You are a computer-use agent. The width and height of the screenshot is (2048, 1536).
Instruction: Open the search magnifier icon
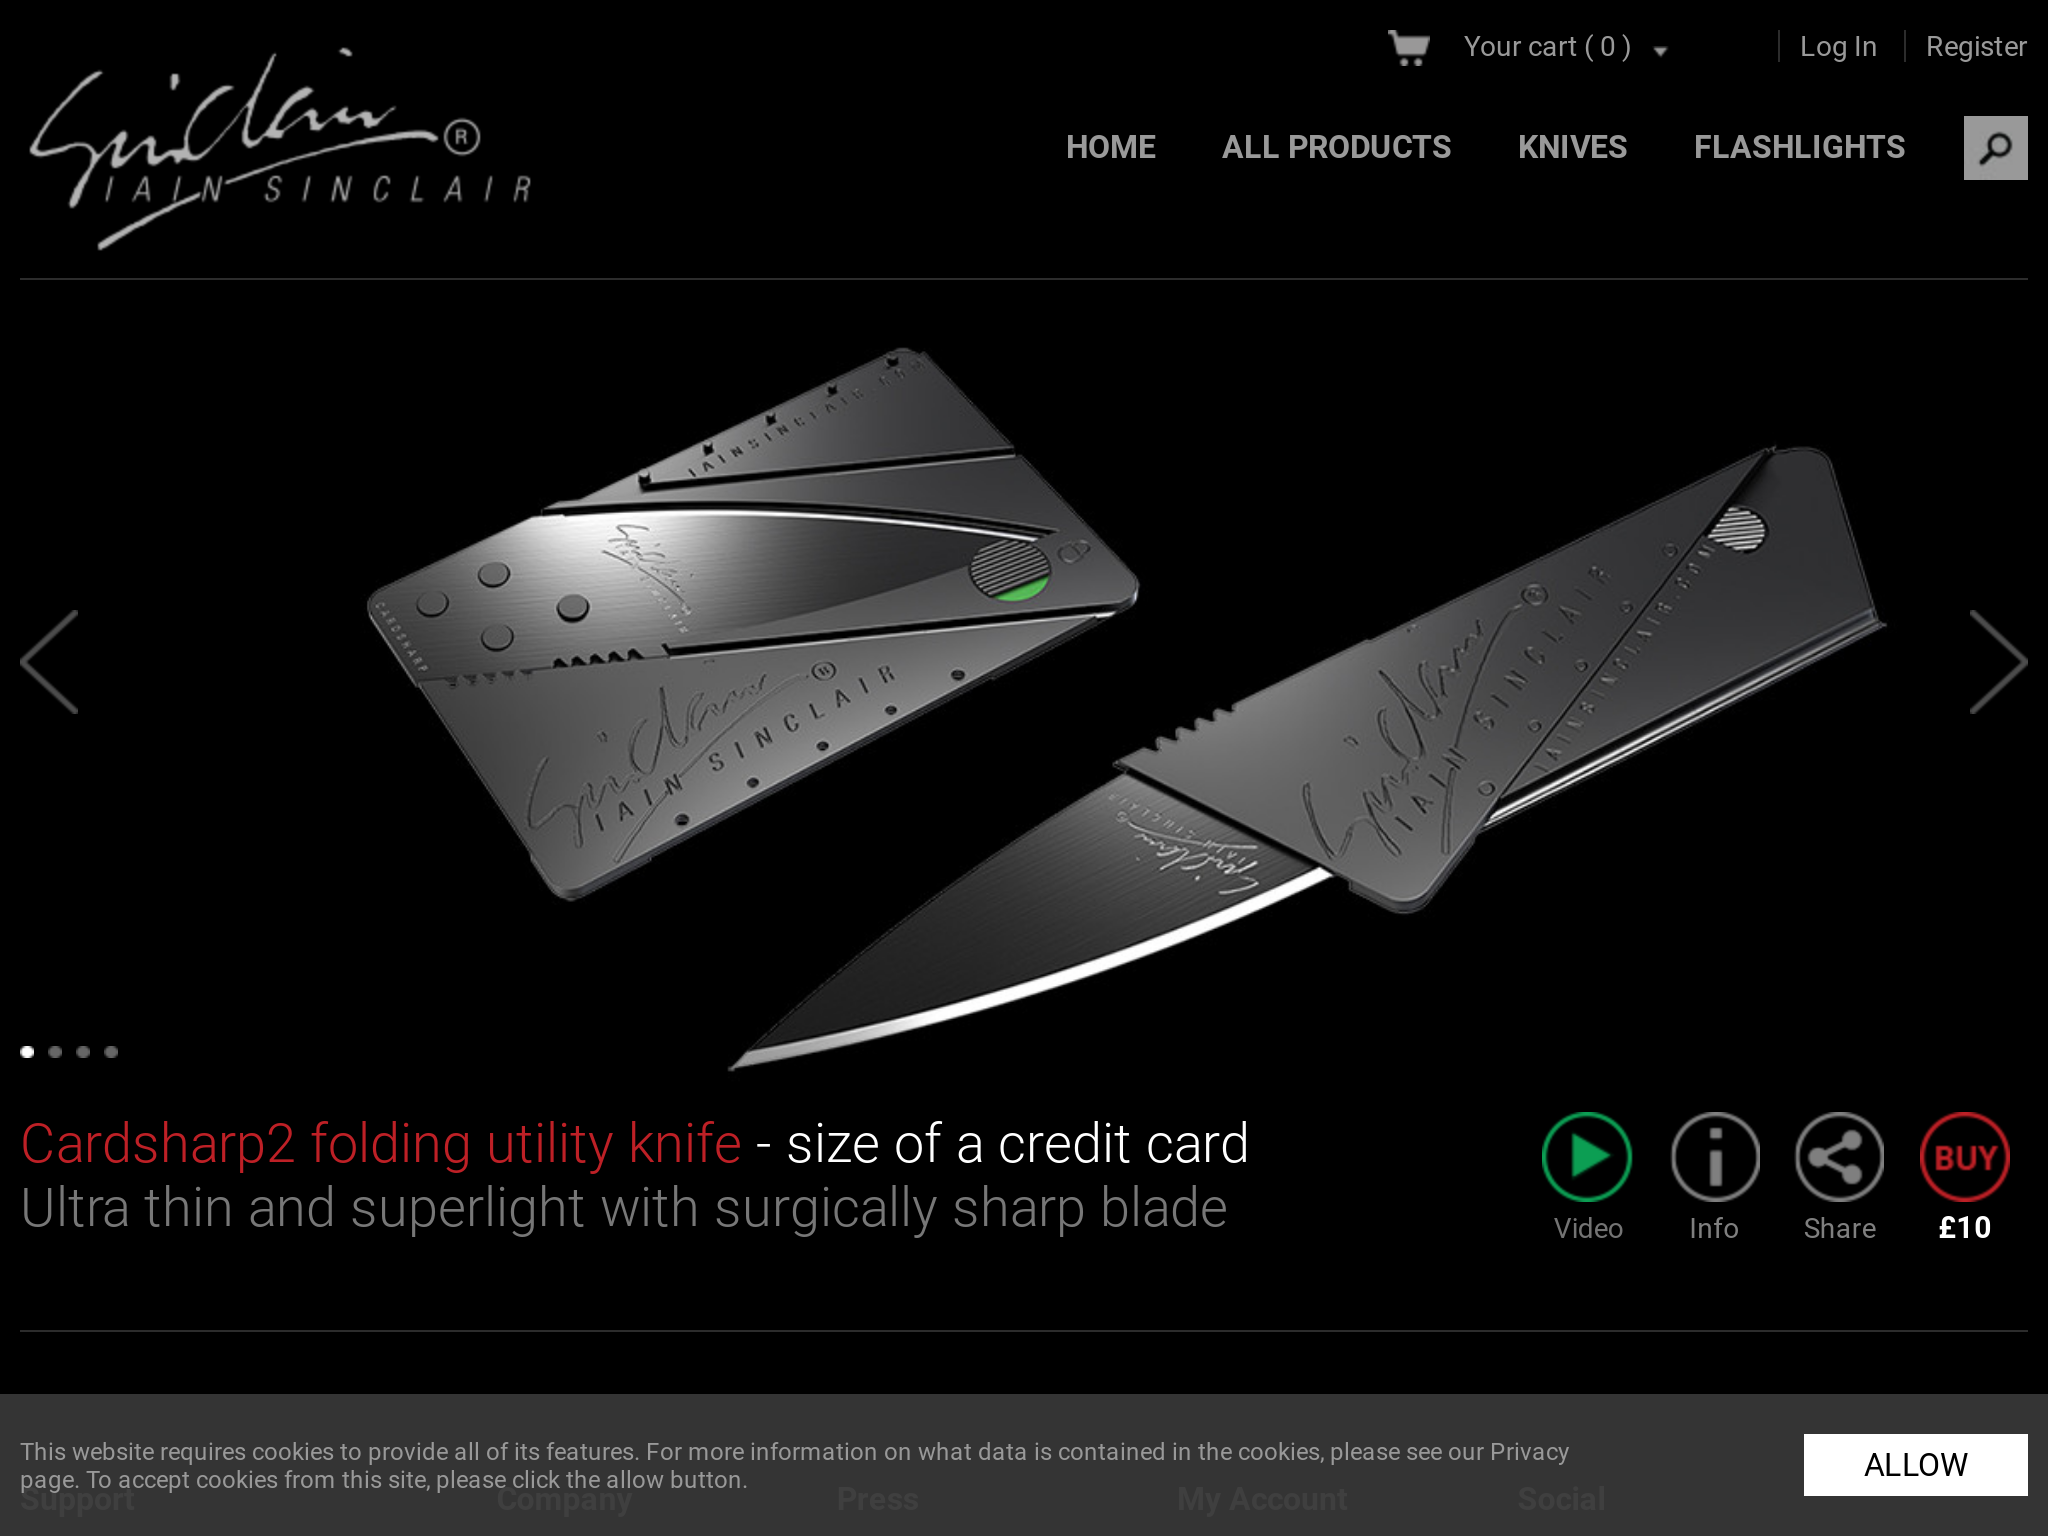click(1995, 148)
